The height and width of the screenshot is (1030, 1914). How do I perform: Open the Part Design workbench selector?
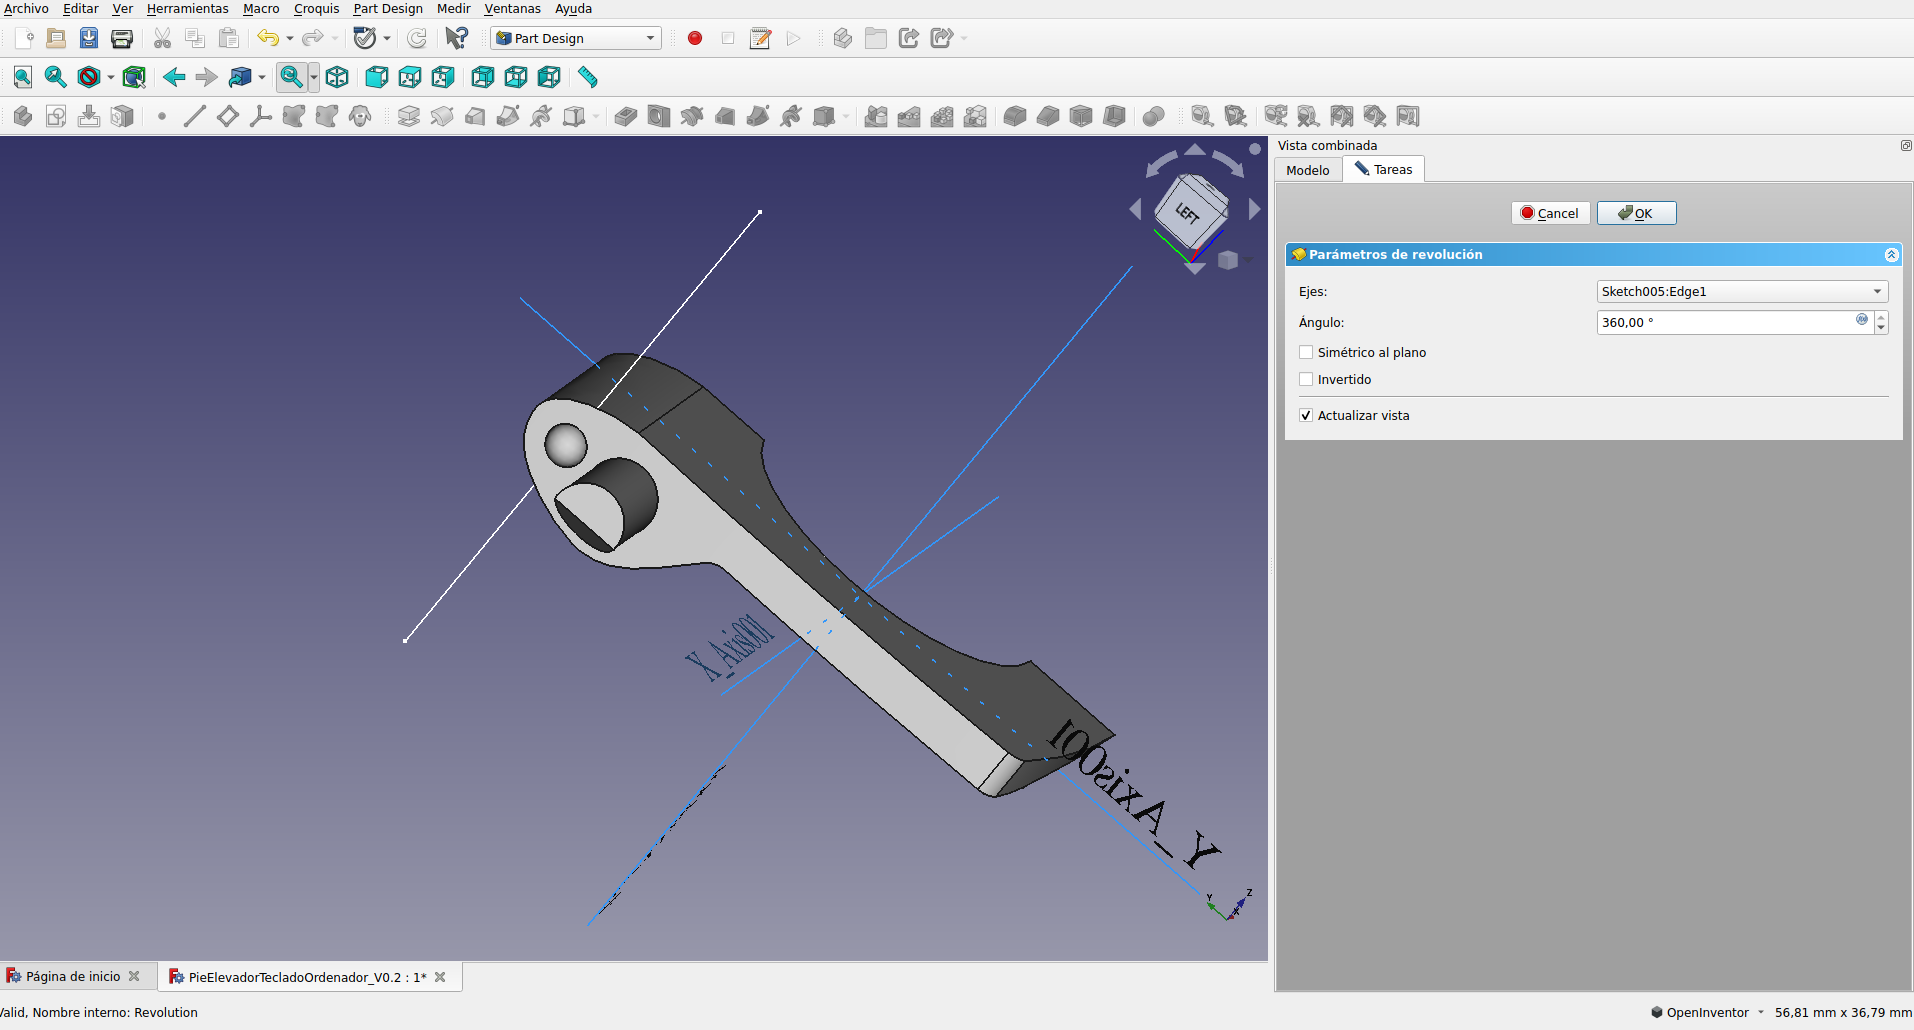click(x=576, y=38)
